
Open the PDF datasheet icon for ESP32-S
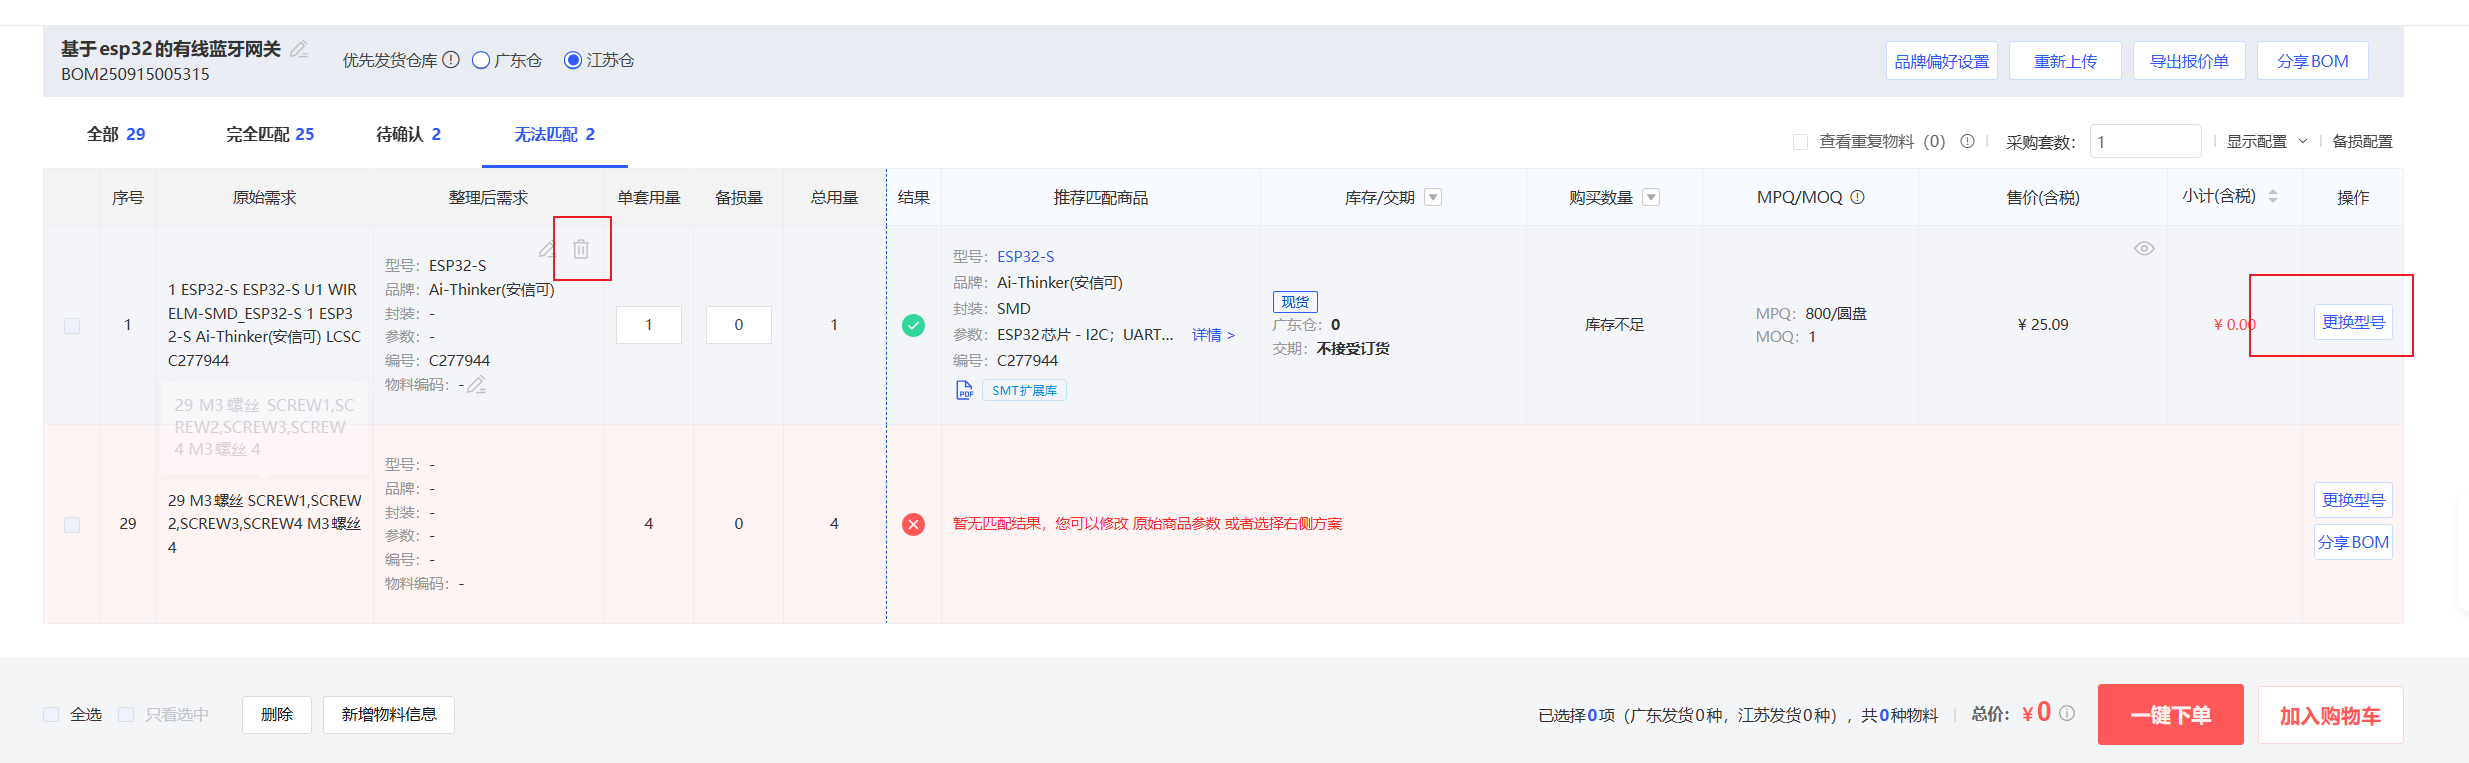click(x=964, y=390)
